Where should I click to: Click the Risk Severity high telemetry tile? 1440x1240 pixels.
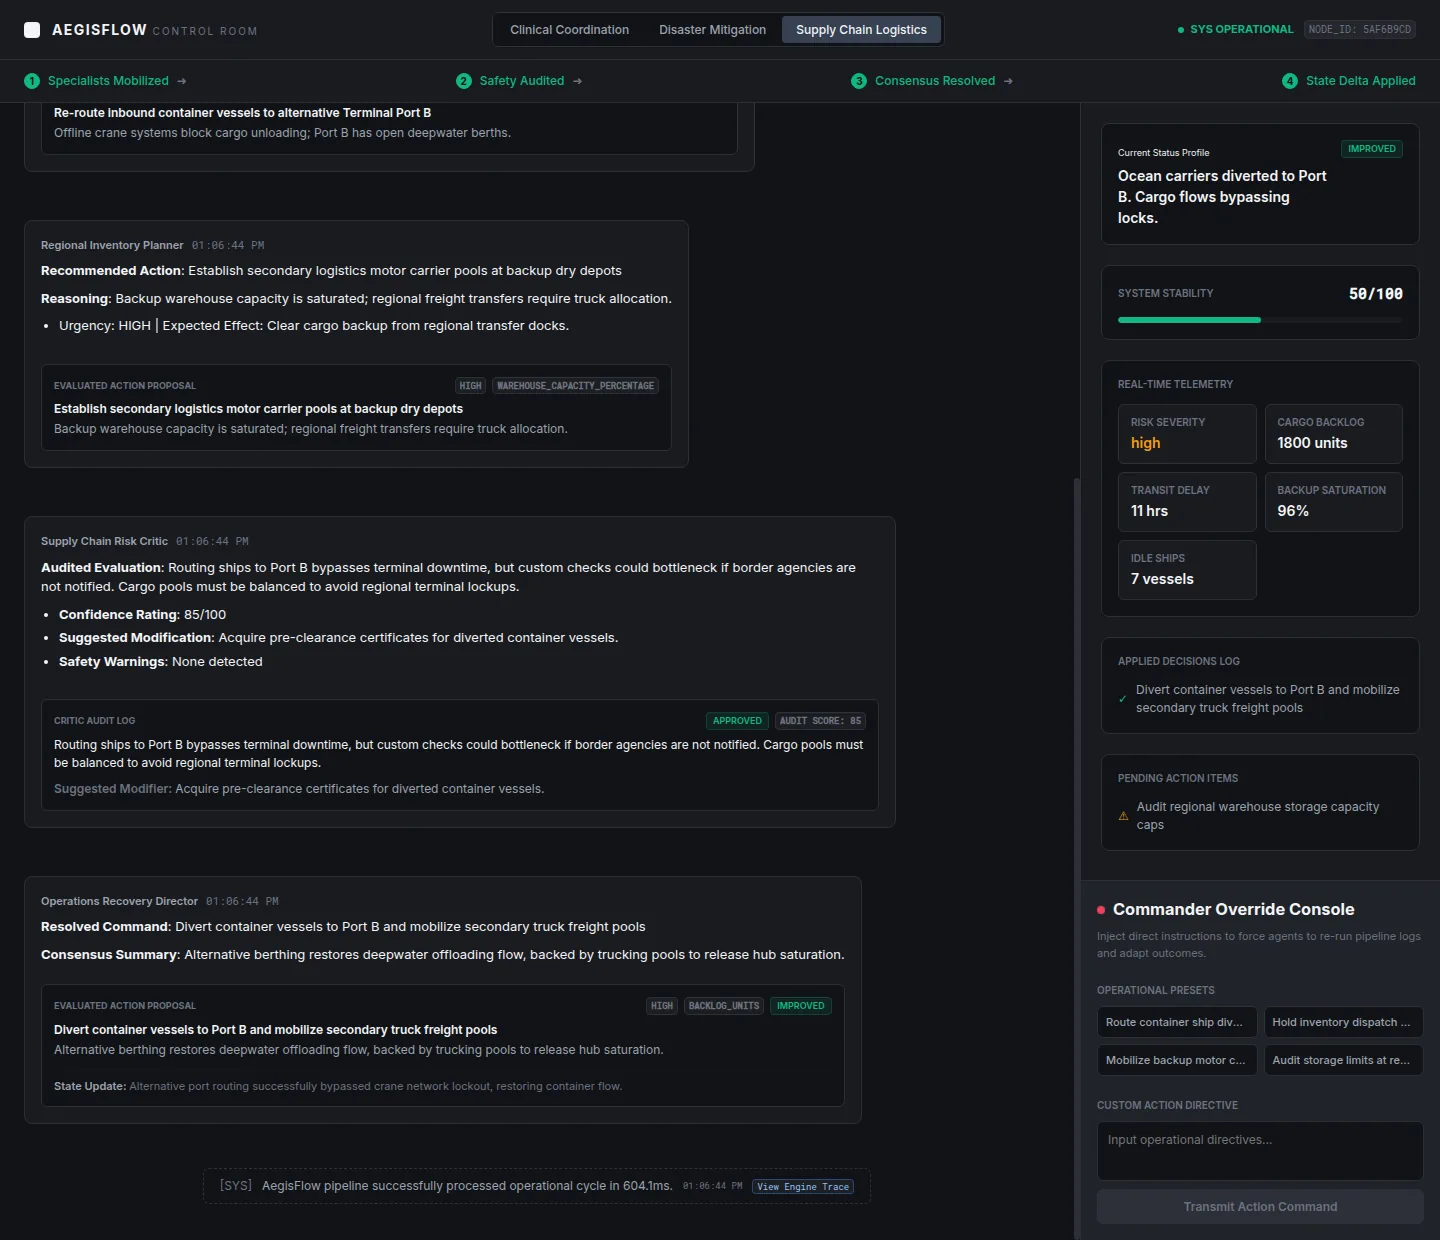click(1187, 434)
